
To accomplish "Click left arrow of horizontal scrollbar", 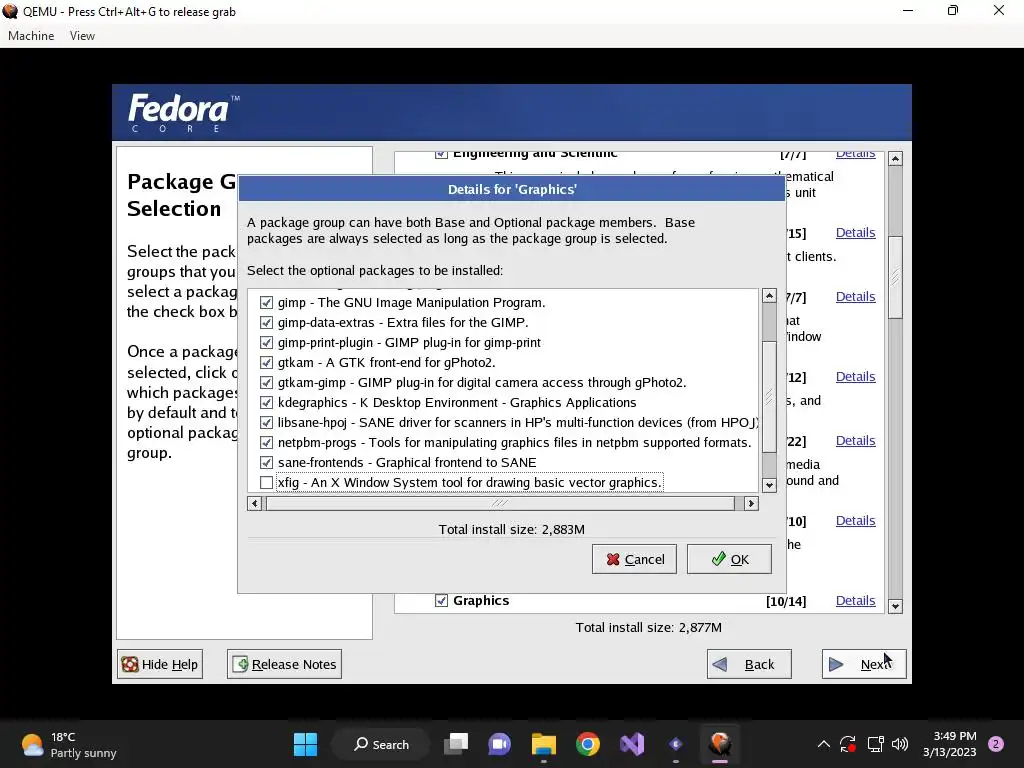I will click(255, 504).
